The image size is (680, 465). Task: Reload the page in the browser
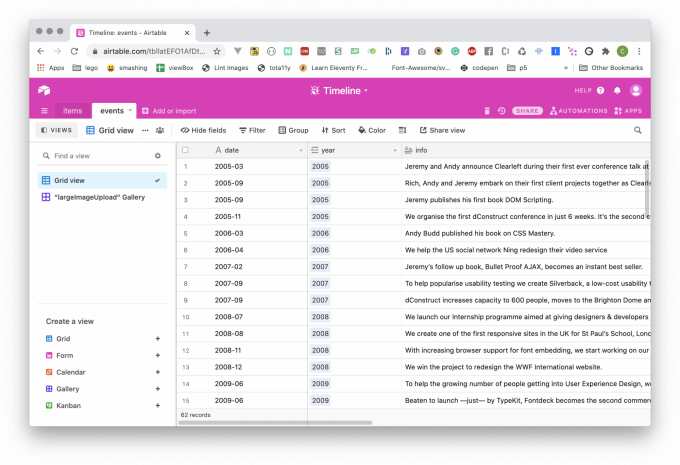click(74, 51)
